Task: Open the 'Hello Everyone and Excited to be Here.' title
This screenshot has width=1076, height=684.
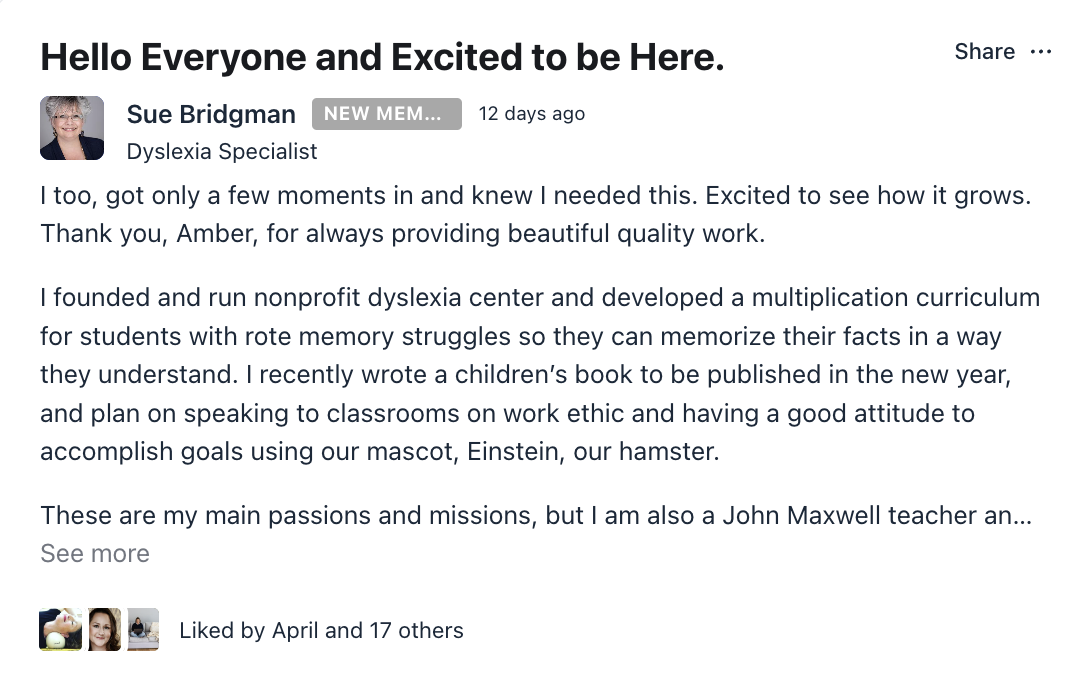Action: 382,58
